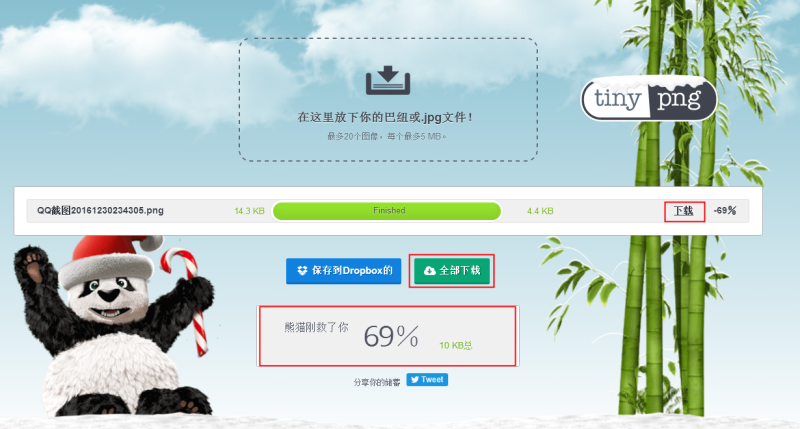Image resolution: width=800 pixels, height=429 pixels.
Task: Click cloud download icon on green button
Action: tap(430, 270)
